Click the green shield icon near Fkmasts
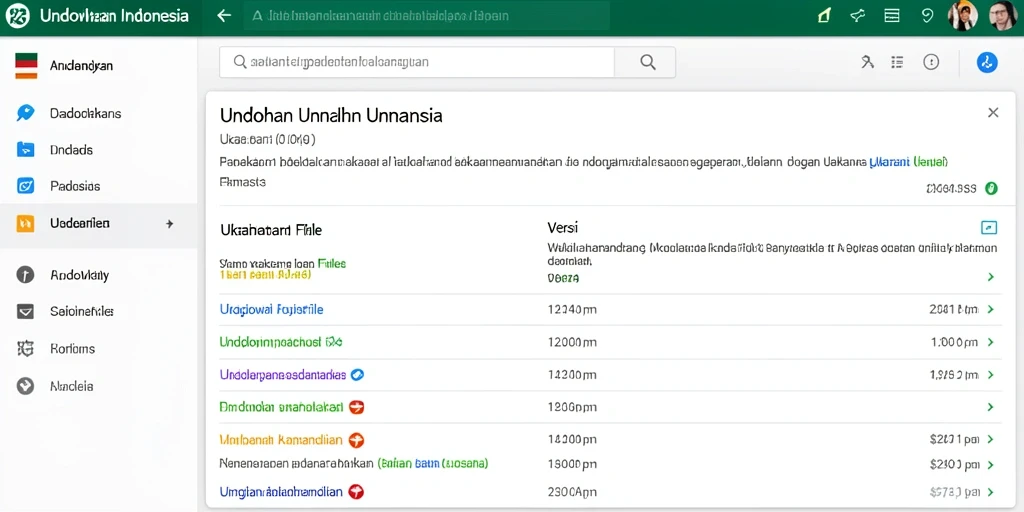This screenshot has height=512, width=1024. (x=991, y=188)
